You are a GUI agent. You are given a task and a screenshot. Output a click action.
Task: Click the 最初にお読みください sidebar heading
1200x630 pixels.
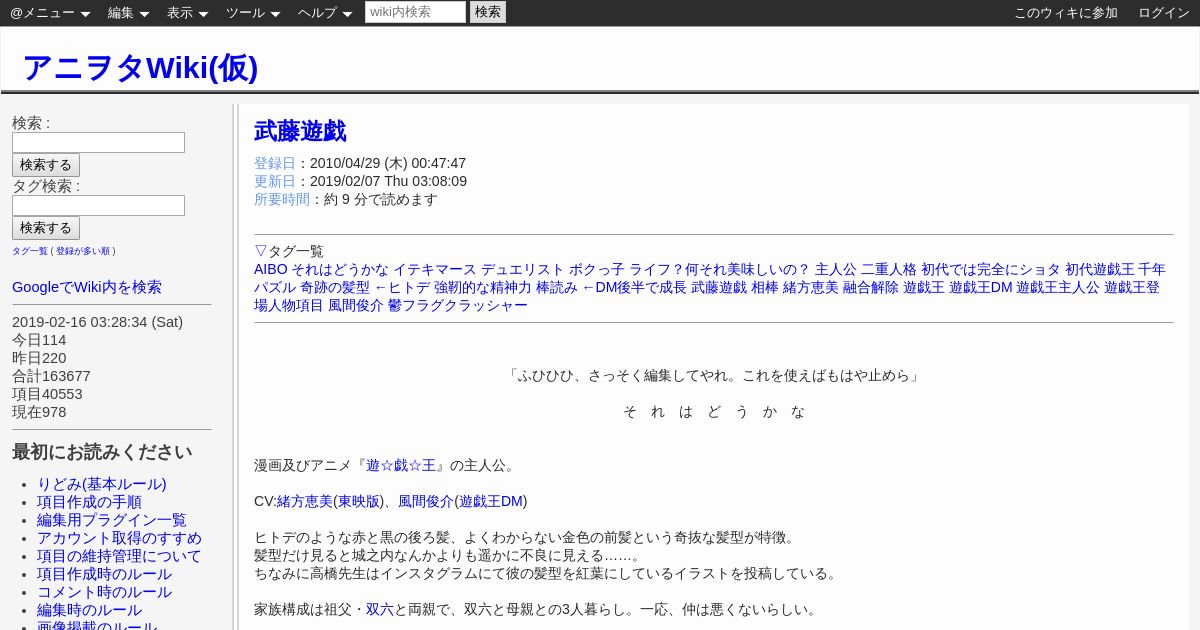[102, 452]
